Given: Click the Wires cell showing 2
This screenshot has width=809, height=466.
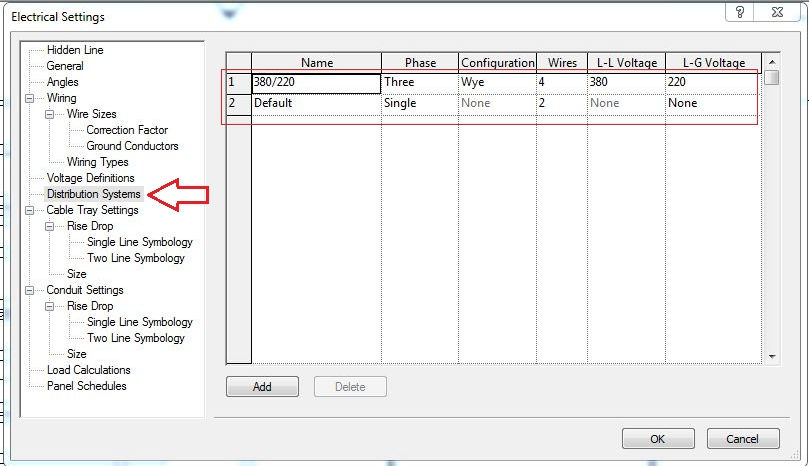Looking at the screenshot, I should tap(562, 104).
